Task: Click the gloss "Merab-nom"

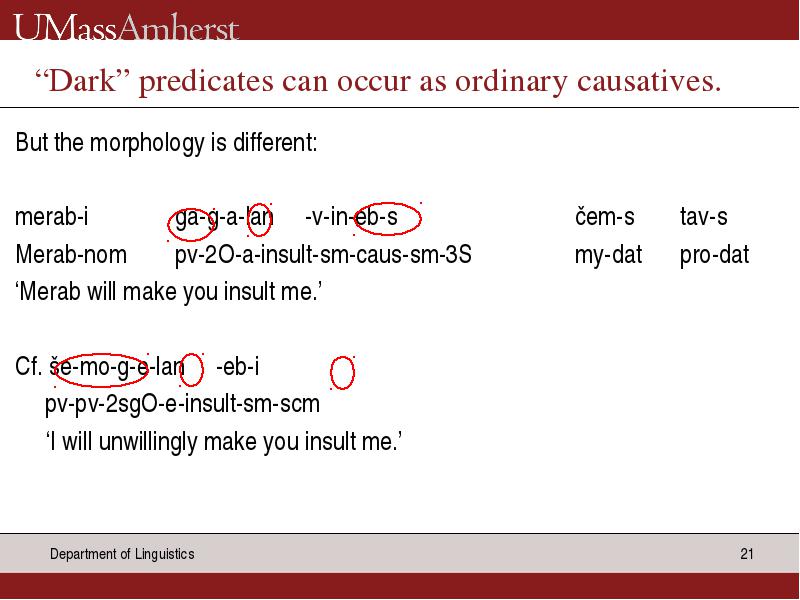Action: coord(71,254)
